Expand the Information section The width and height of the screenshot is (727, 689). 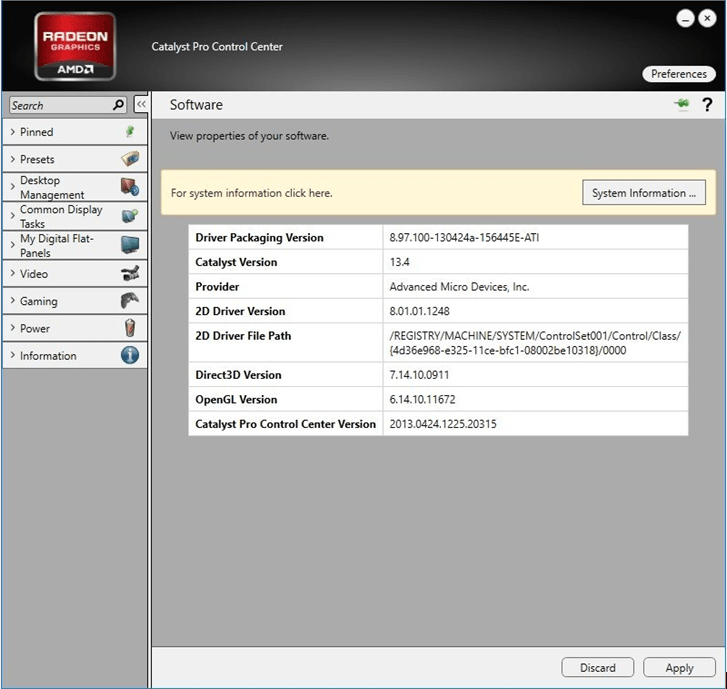(x=47, y=356)
